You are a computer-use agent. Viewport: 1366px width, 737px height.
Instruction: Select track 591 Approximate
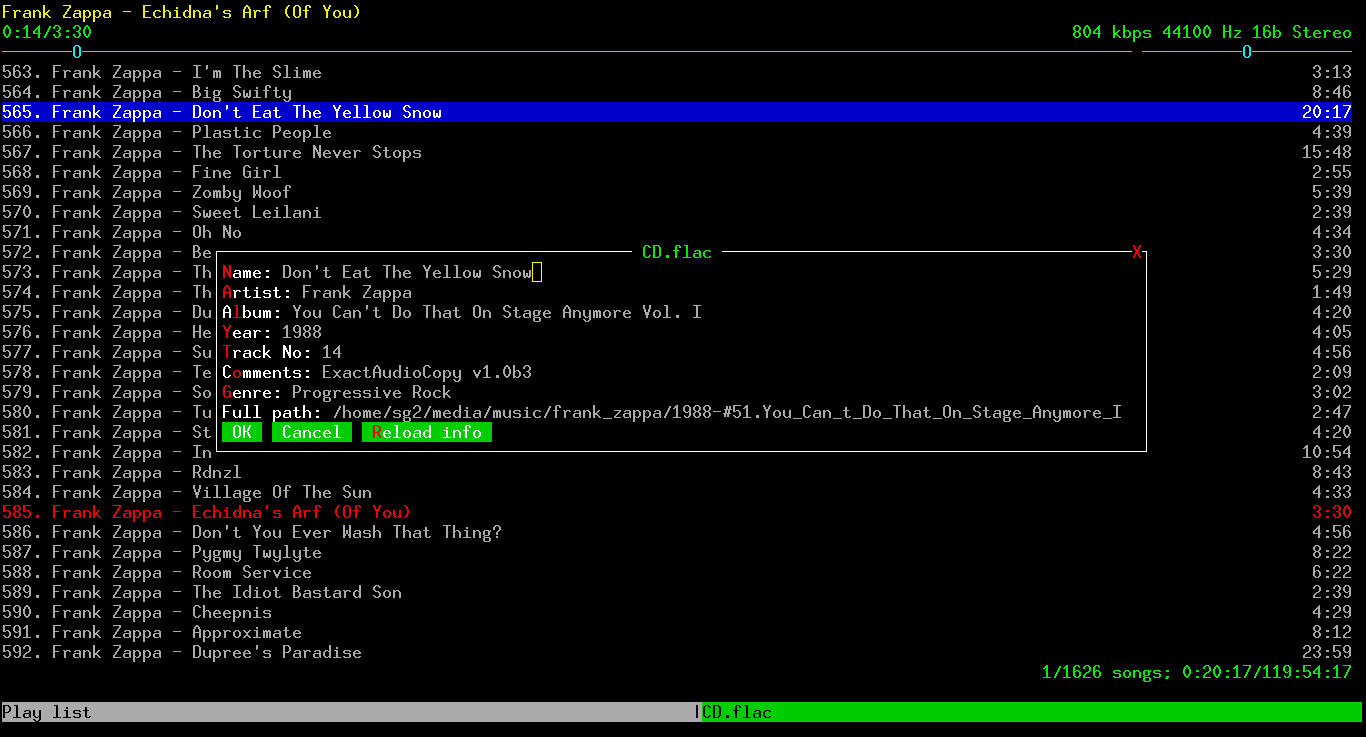click(x=677, y=632)
